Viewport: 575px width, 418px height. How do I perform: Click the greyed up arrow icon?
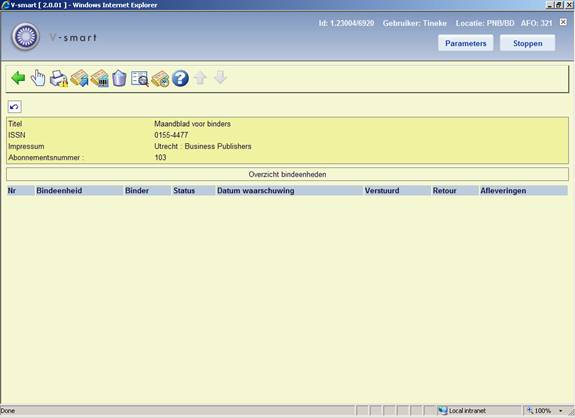200,78
